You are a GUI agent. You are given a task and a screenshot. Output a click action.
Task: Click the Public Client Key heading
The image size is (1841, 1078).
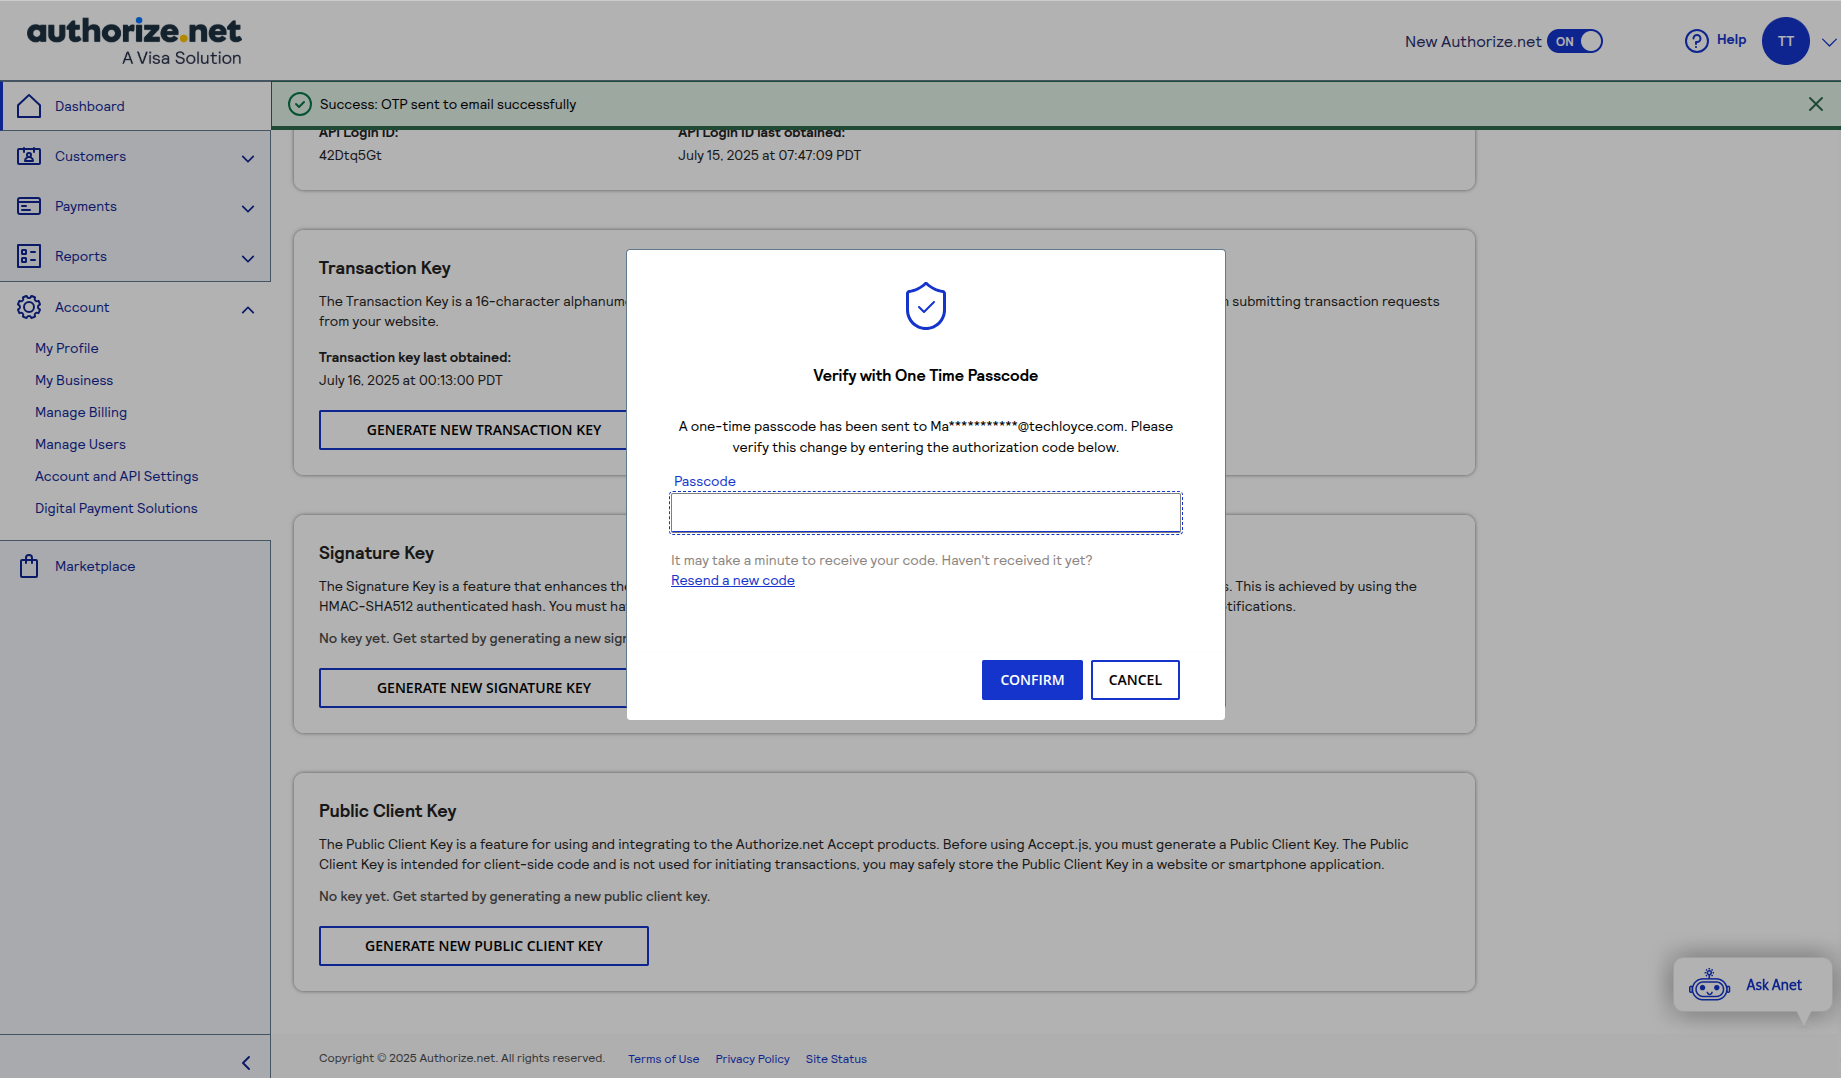pos(388,811)
